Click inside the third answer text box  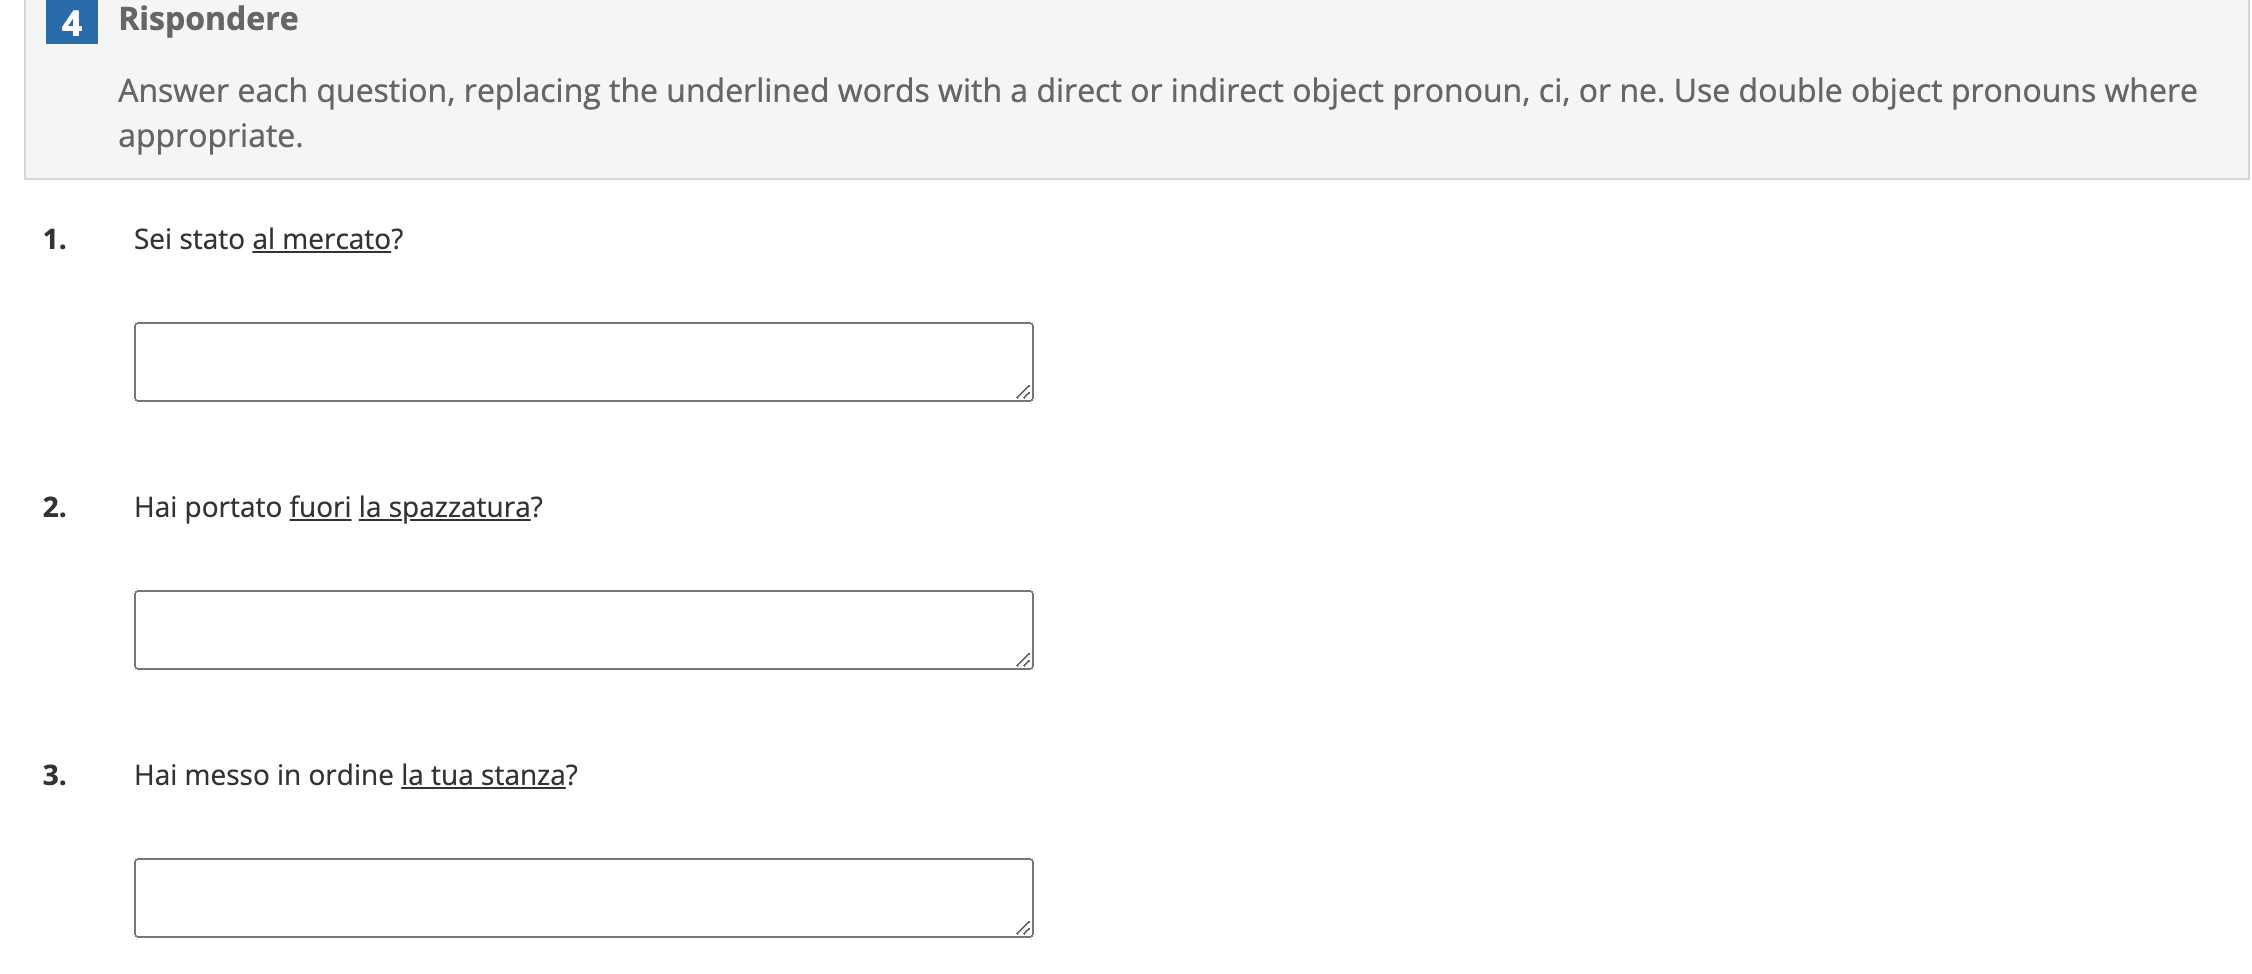(583, 898)
